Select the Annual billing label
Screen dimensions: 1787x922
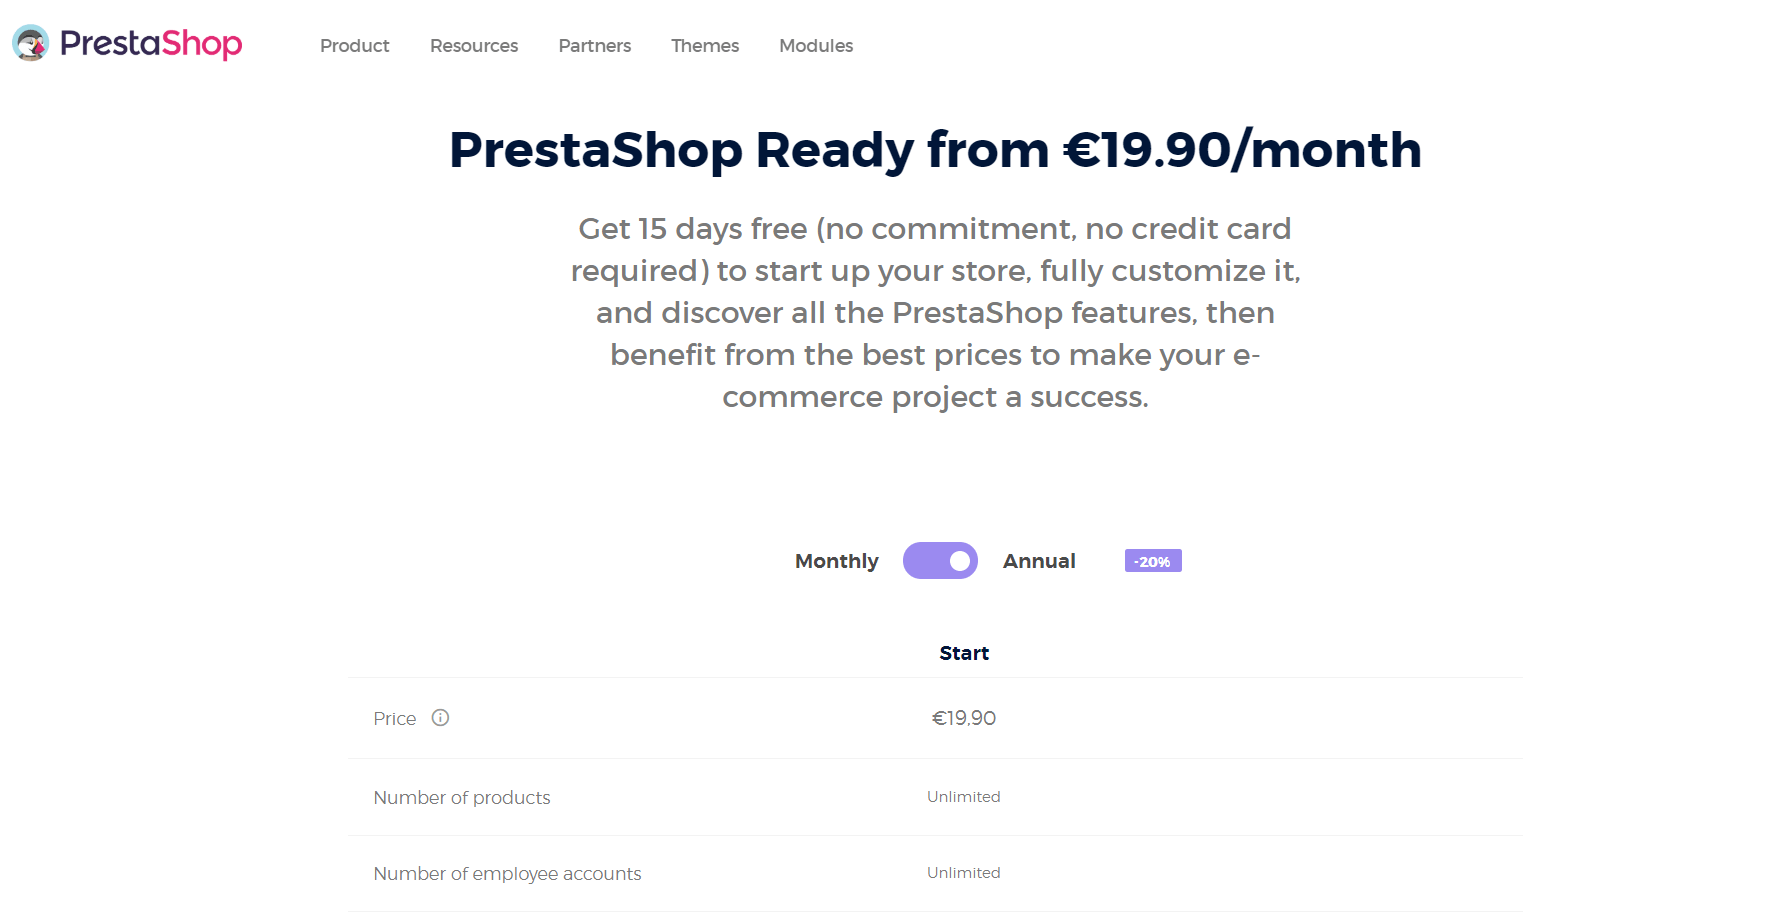(1039, 561)
